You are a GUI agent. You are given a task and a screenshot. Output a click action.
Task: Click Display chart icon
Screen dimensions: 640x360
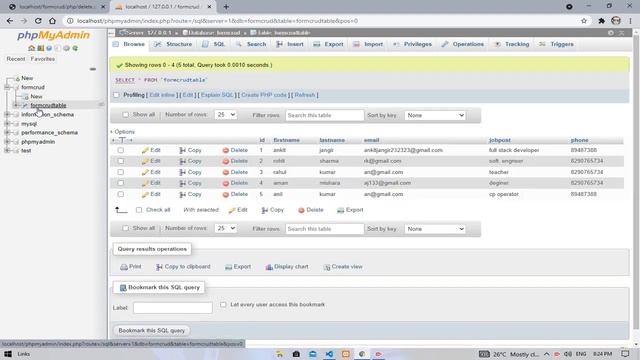269,267
